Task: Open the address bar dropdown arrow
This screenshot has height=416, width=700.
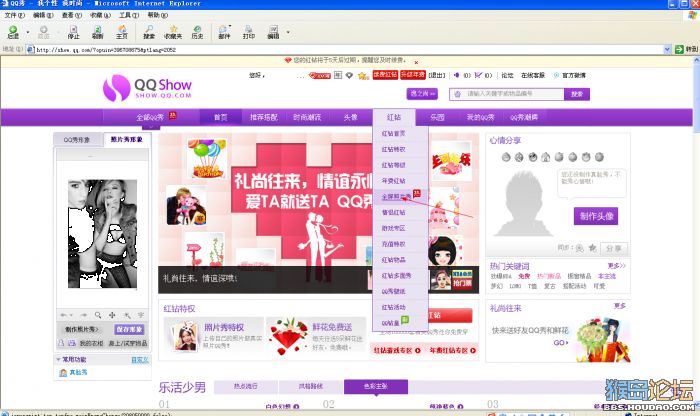Action: pyautogui.click(x=667, y=49)
